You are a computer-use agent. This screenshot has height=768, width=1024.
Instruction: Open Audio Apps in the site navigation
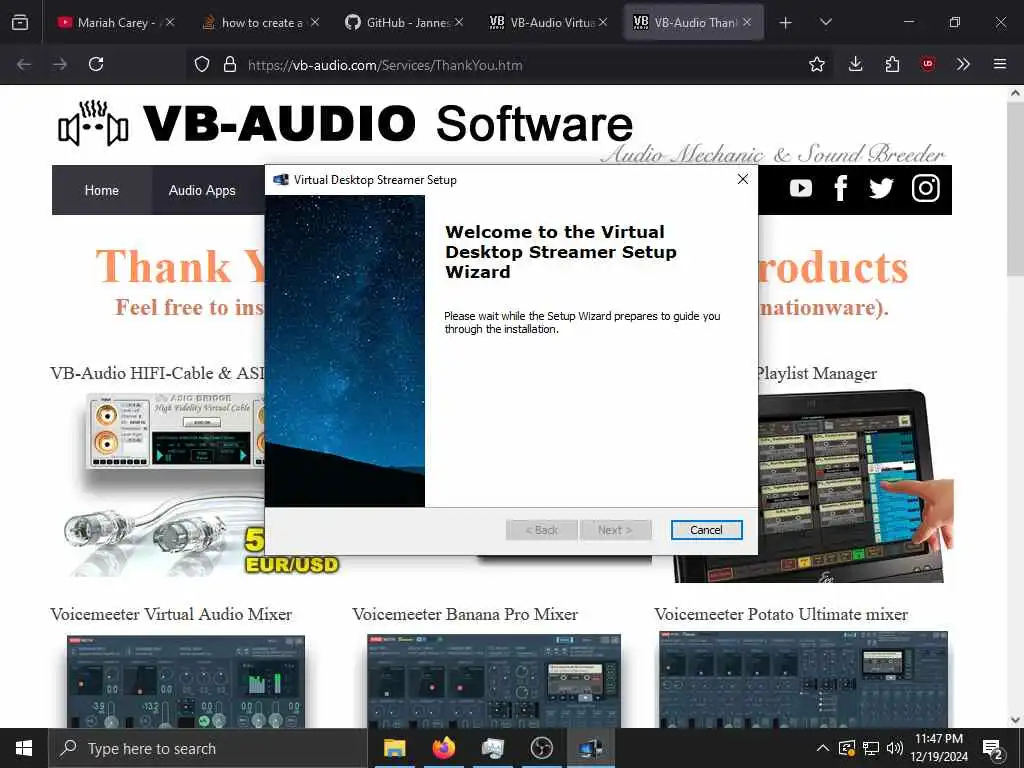tap(202, 190)
